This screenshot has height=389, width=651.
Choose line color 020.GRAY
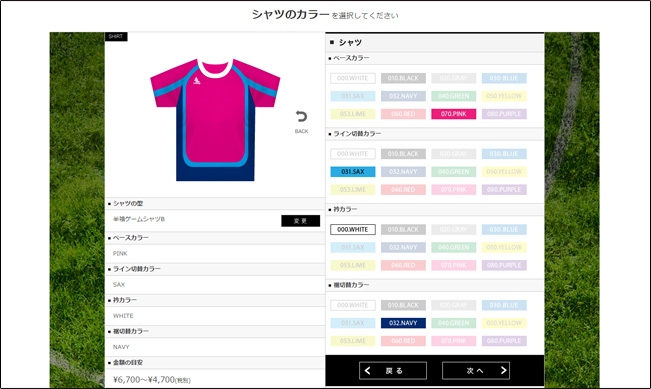tap(454, 154)
